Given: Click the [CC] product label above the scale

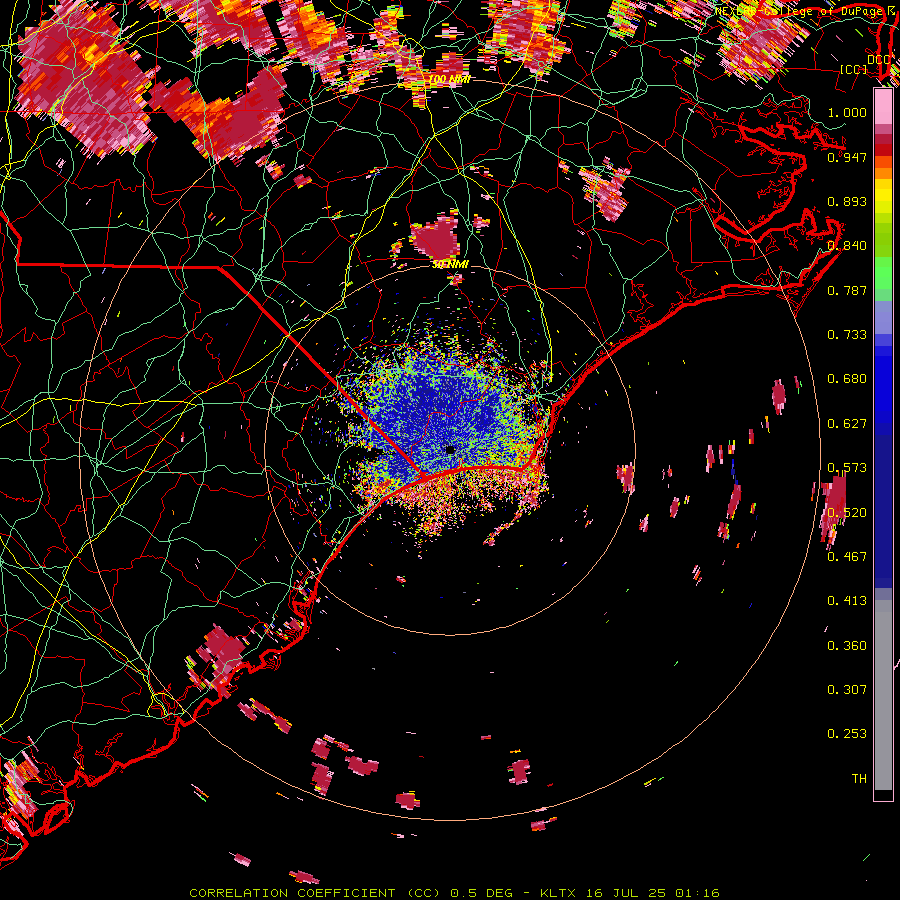Looking at the screenshot, I should coord(854,69).
